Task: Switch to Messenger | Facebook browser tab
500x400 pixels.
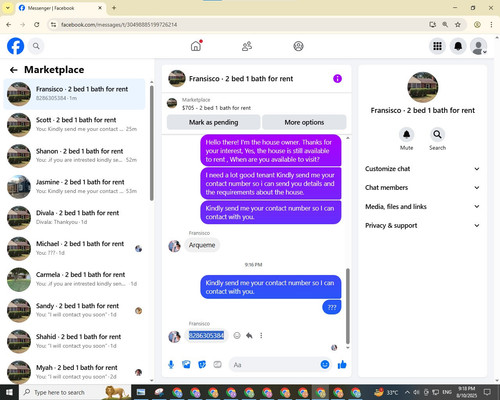Action: coord(60,8)
